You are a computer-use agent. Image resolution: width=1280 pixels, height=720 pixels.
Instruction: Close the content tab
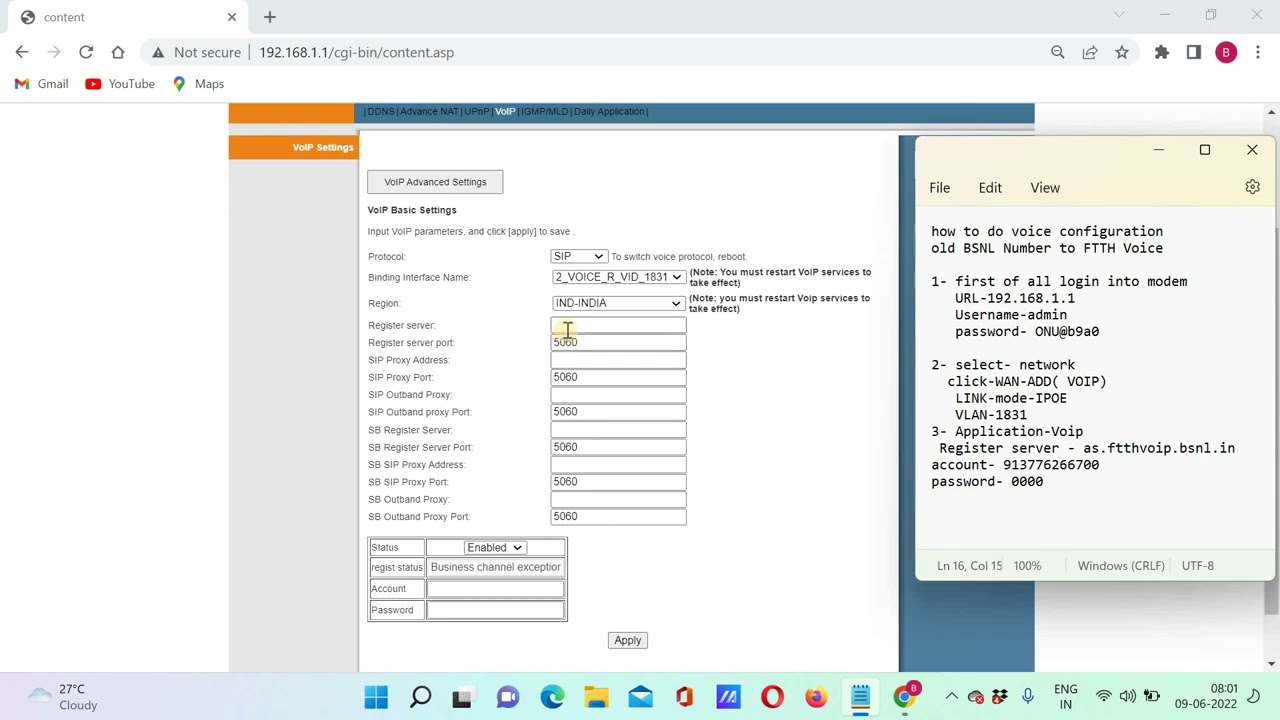(232, 17)
